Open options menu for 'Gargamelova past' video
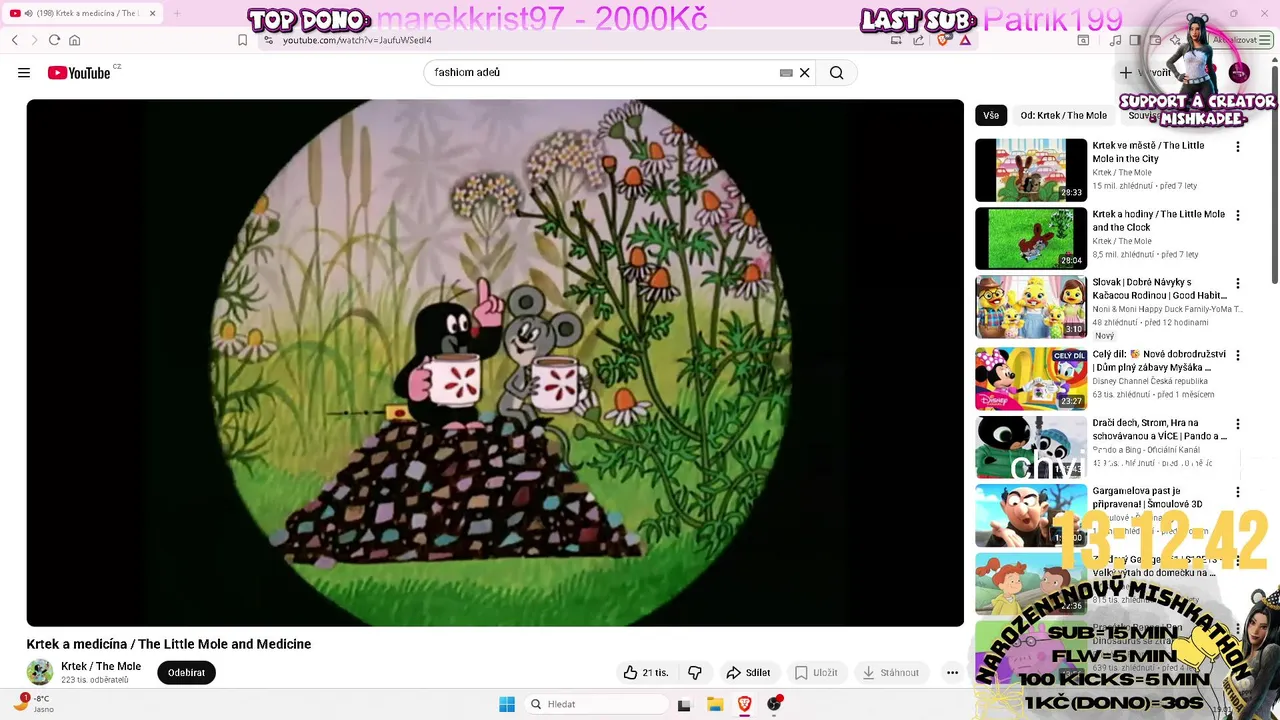The image size is (1280, 720). pos(1237,492)
